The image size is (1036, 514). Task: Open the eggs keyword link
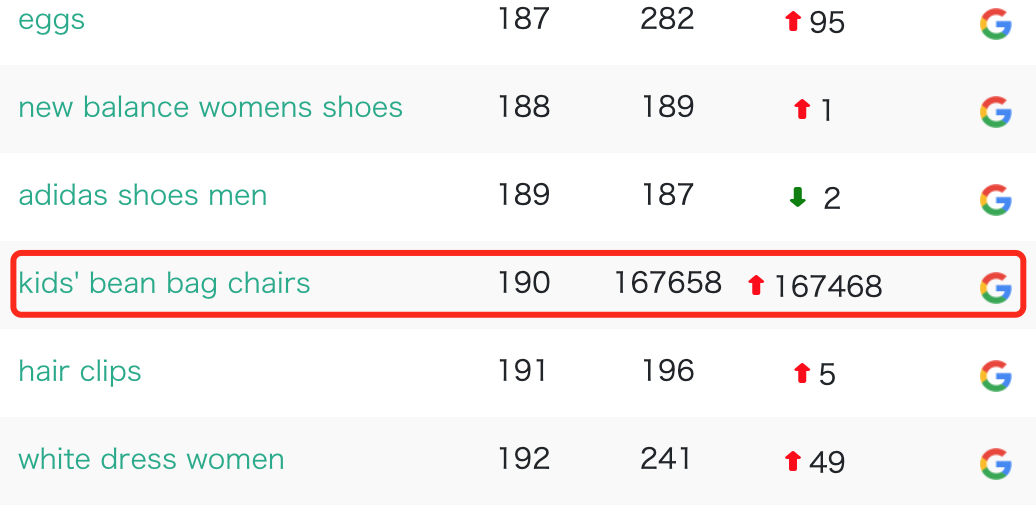click(x=52, y=20)
